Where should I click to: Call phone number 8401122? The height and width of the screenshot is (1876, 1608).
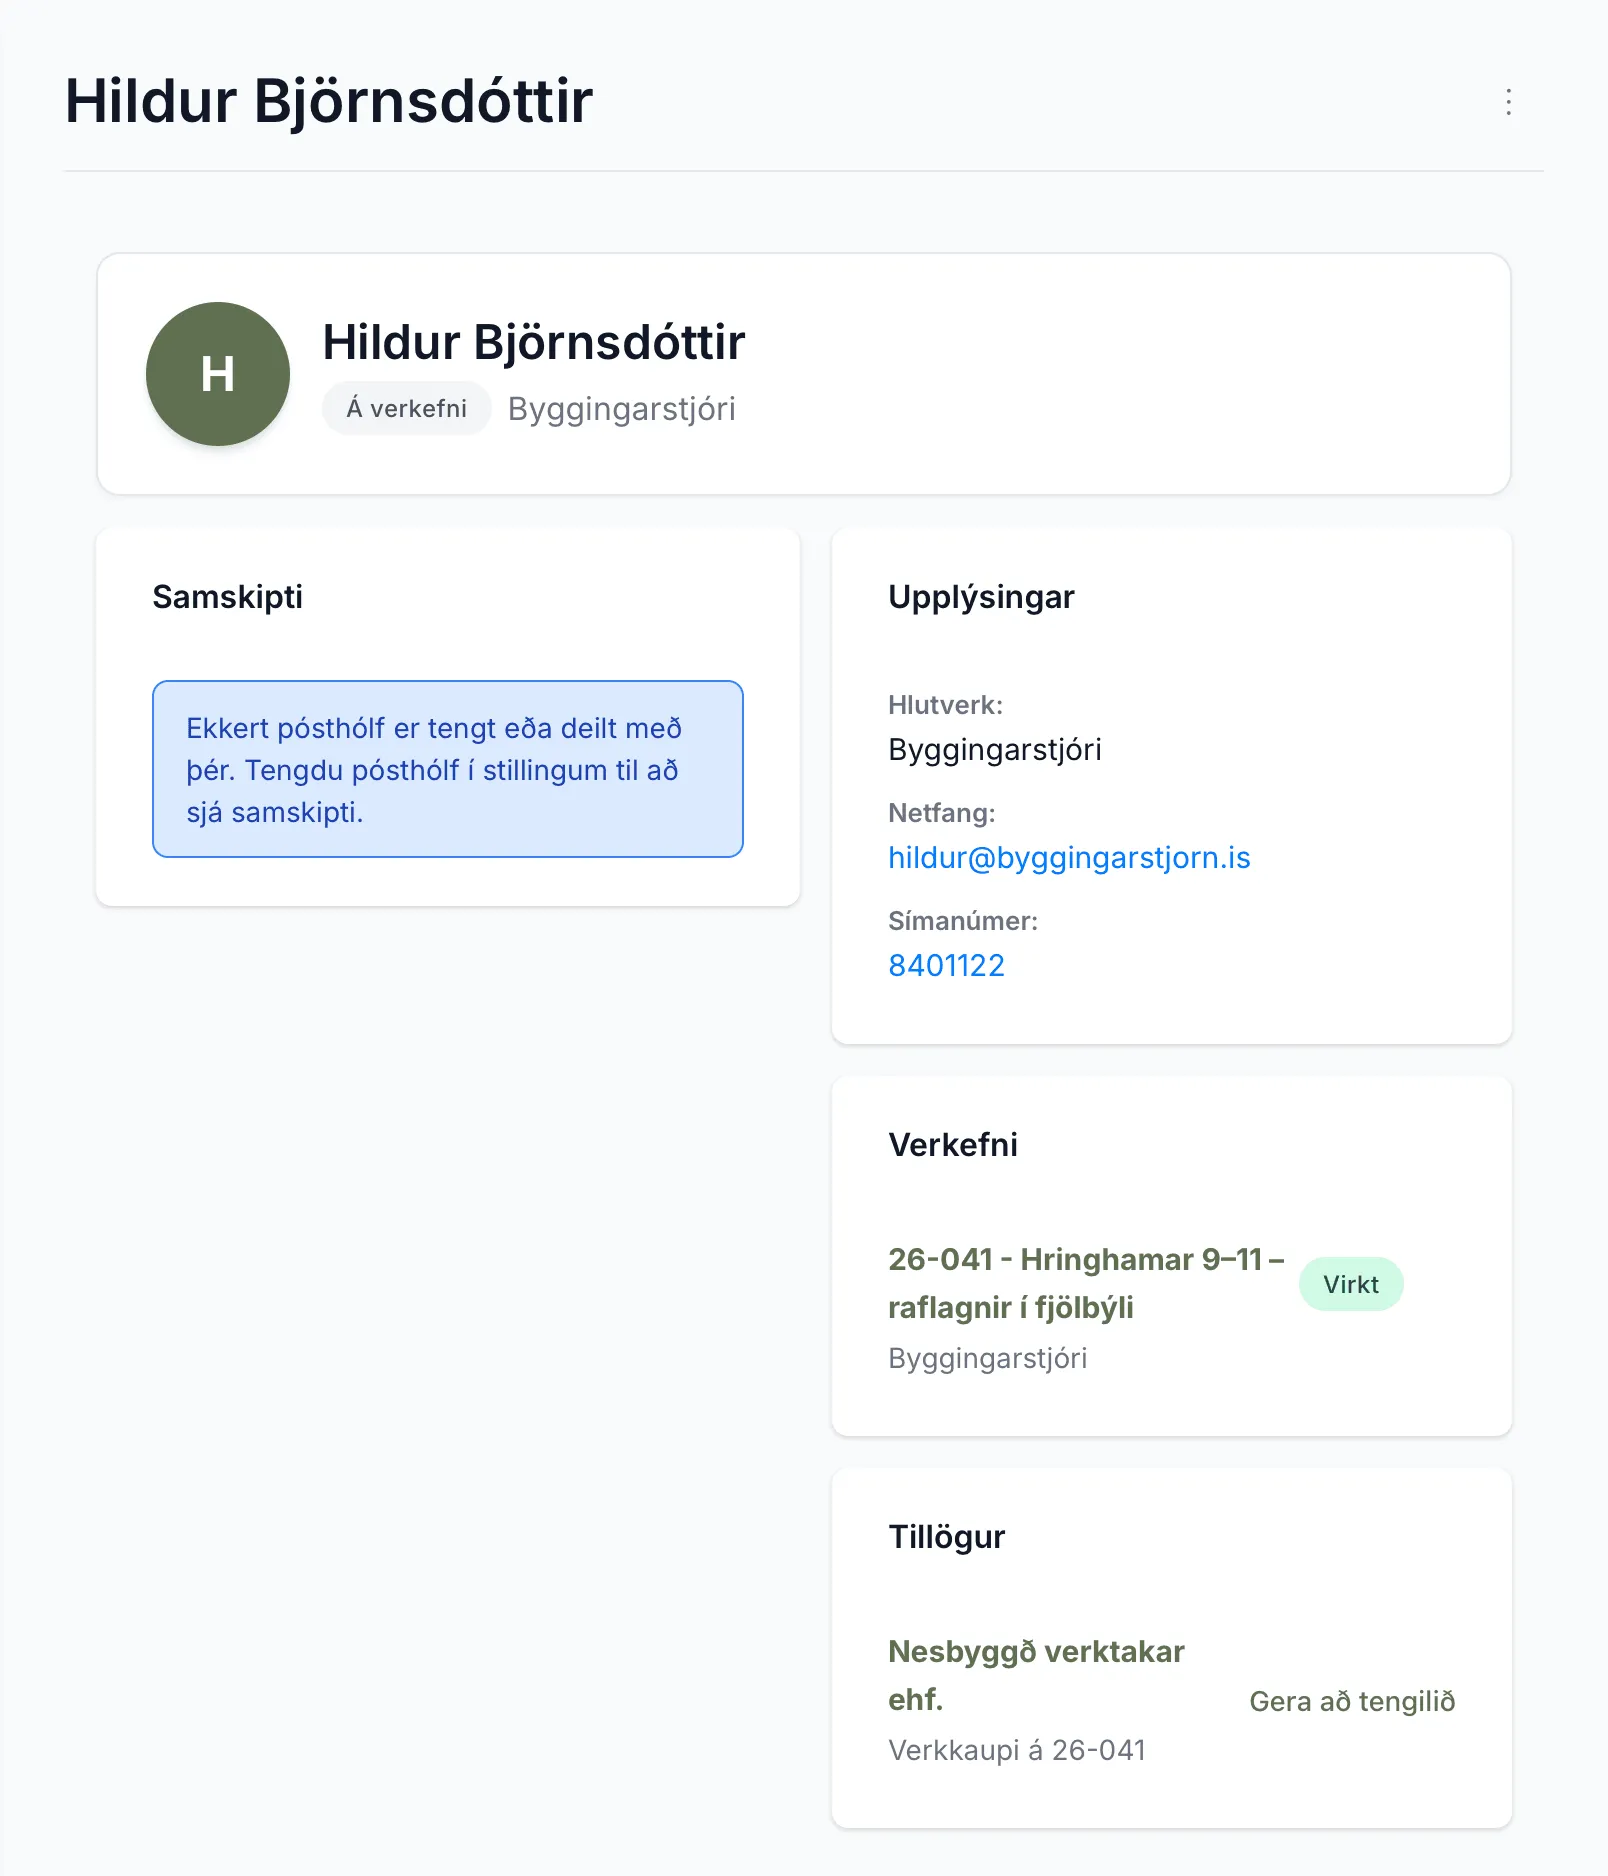[x=946, y=965]
